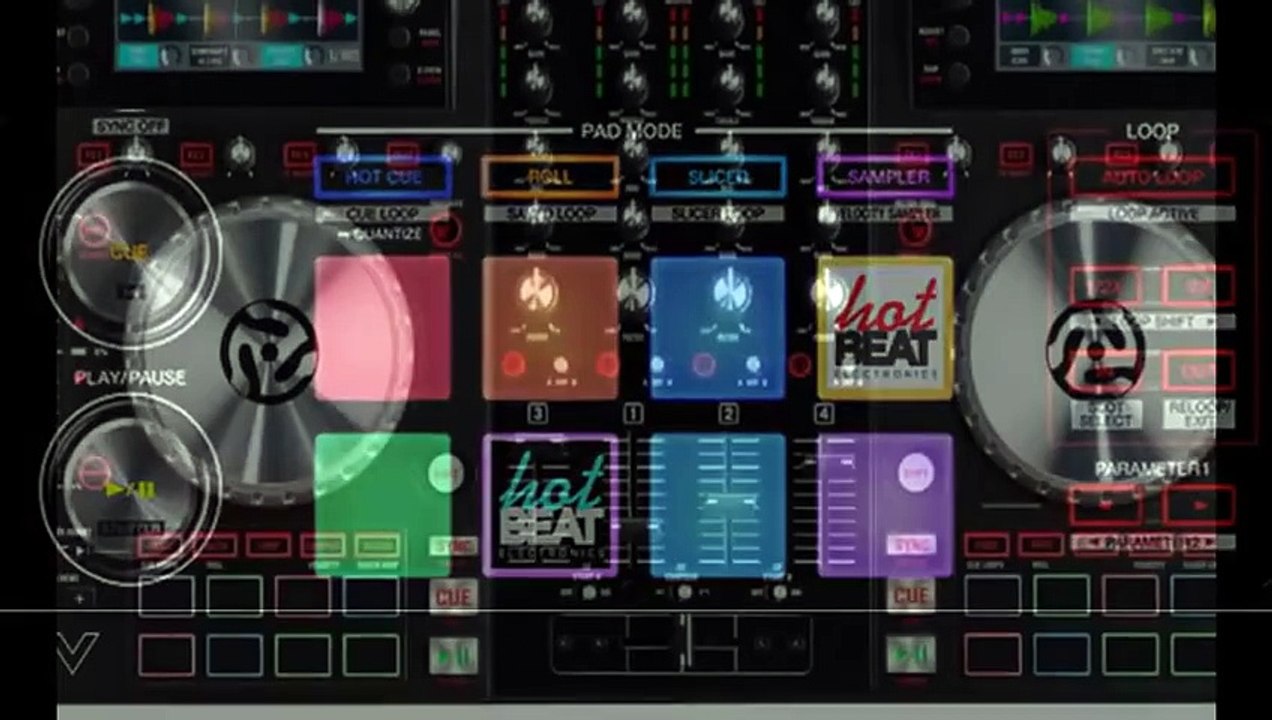Click the circled CUE button

(130, 252)
